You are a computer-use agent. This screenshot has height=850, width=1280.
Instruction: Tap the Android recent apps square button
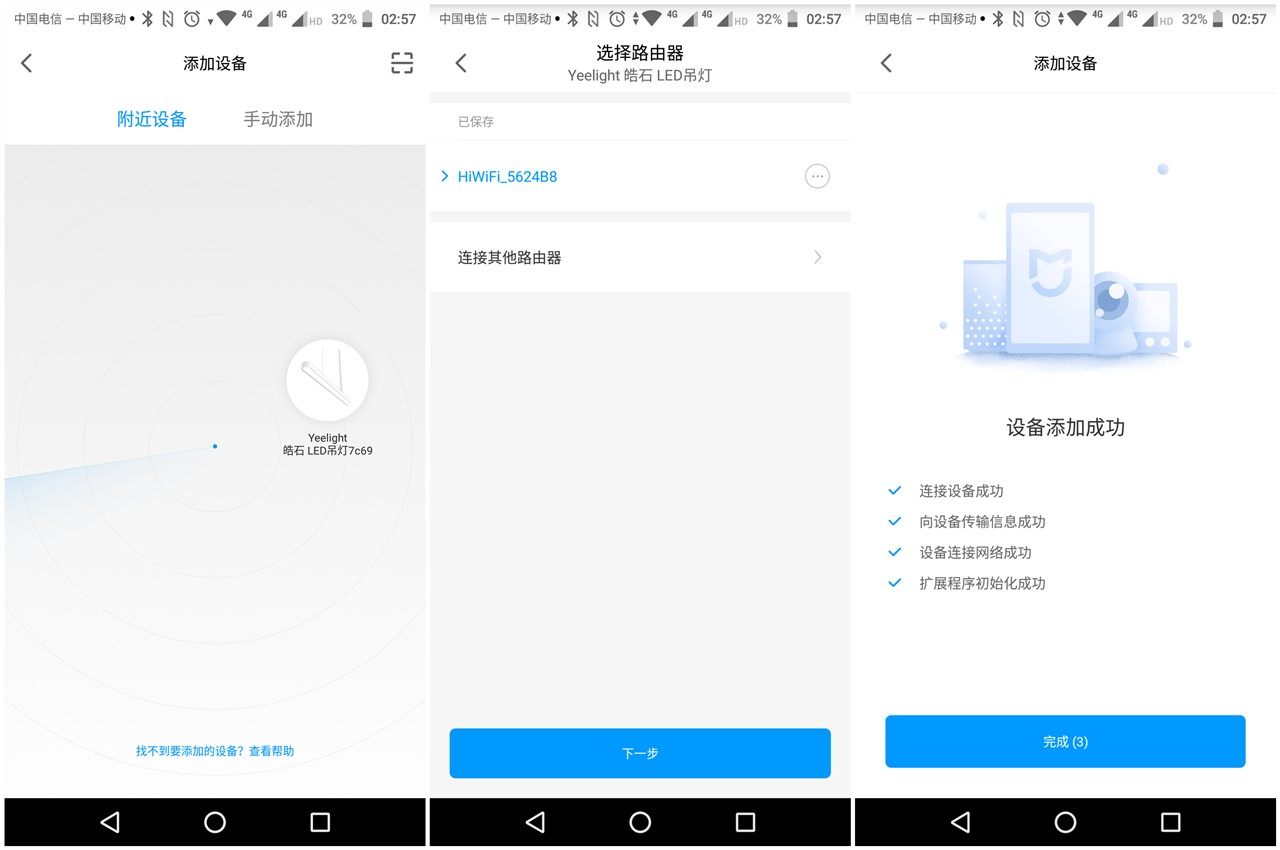tap(320, 822)
